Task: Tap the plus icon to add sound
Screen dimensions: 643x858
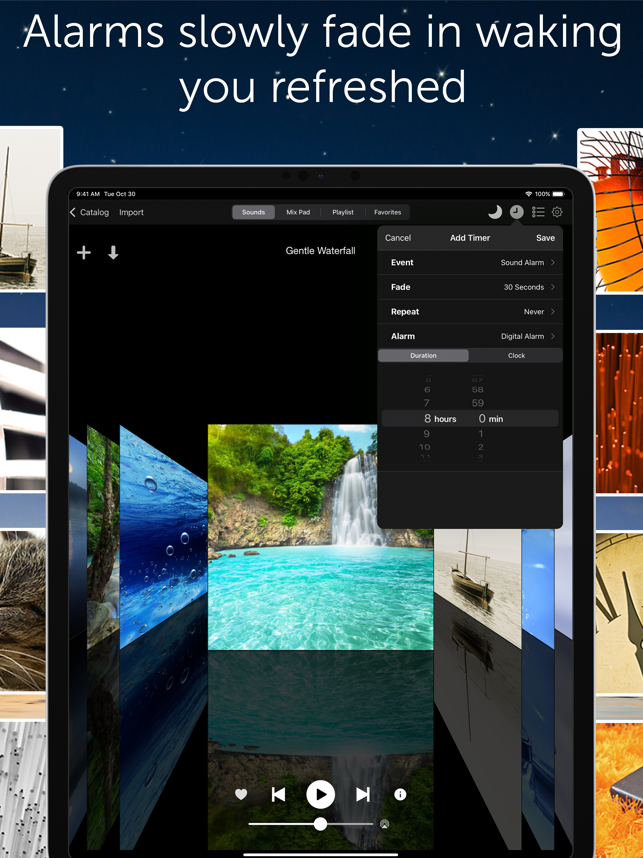Action: pyautogui.click(x=84, y=253)
